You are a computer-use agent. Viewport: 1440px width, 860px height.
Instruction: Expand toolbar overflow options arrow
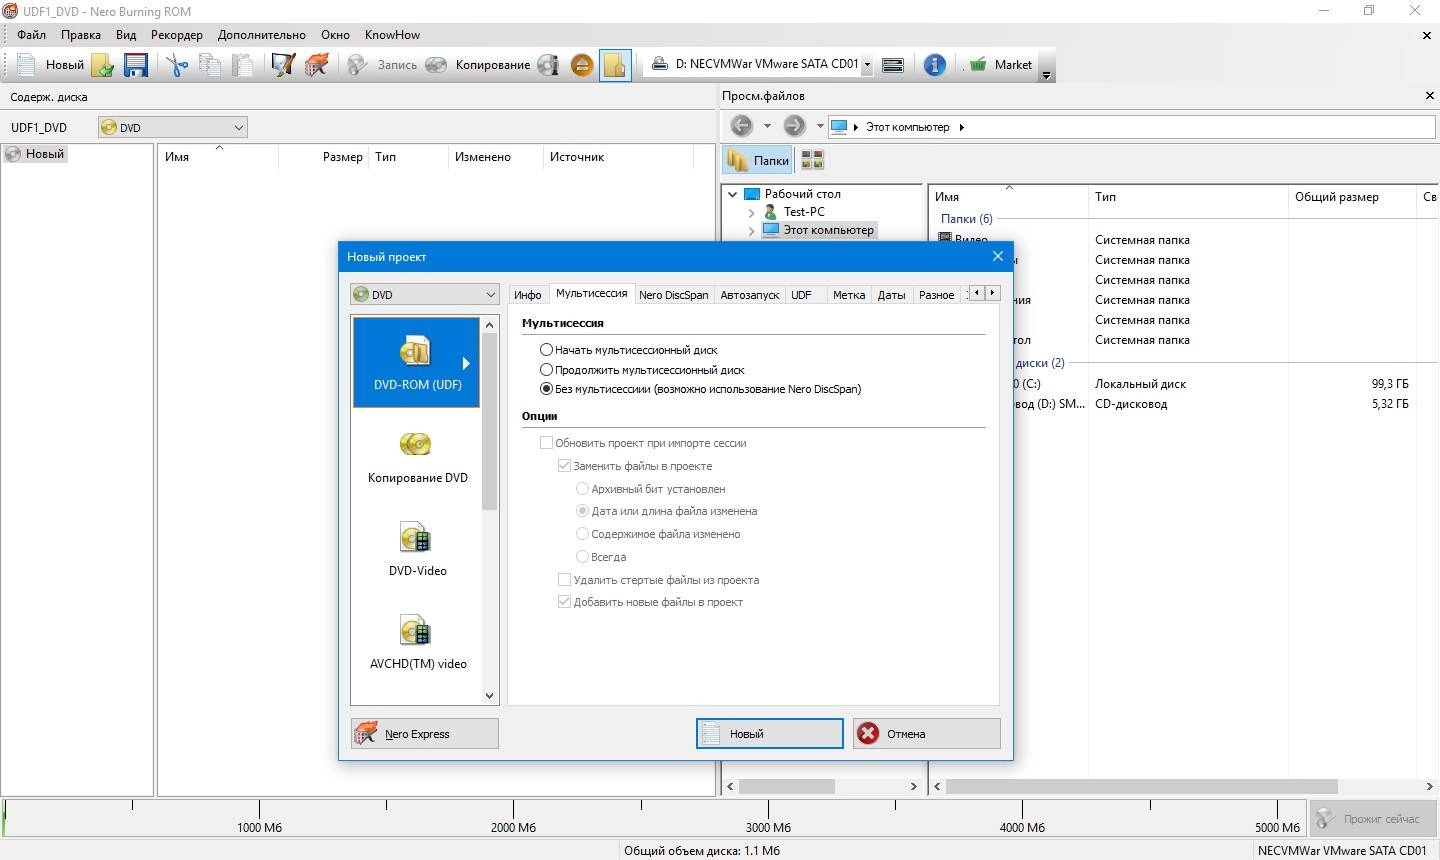1046,75
